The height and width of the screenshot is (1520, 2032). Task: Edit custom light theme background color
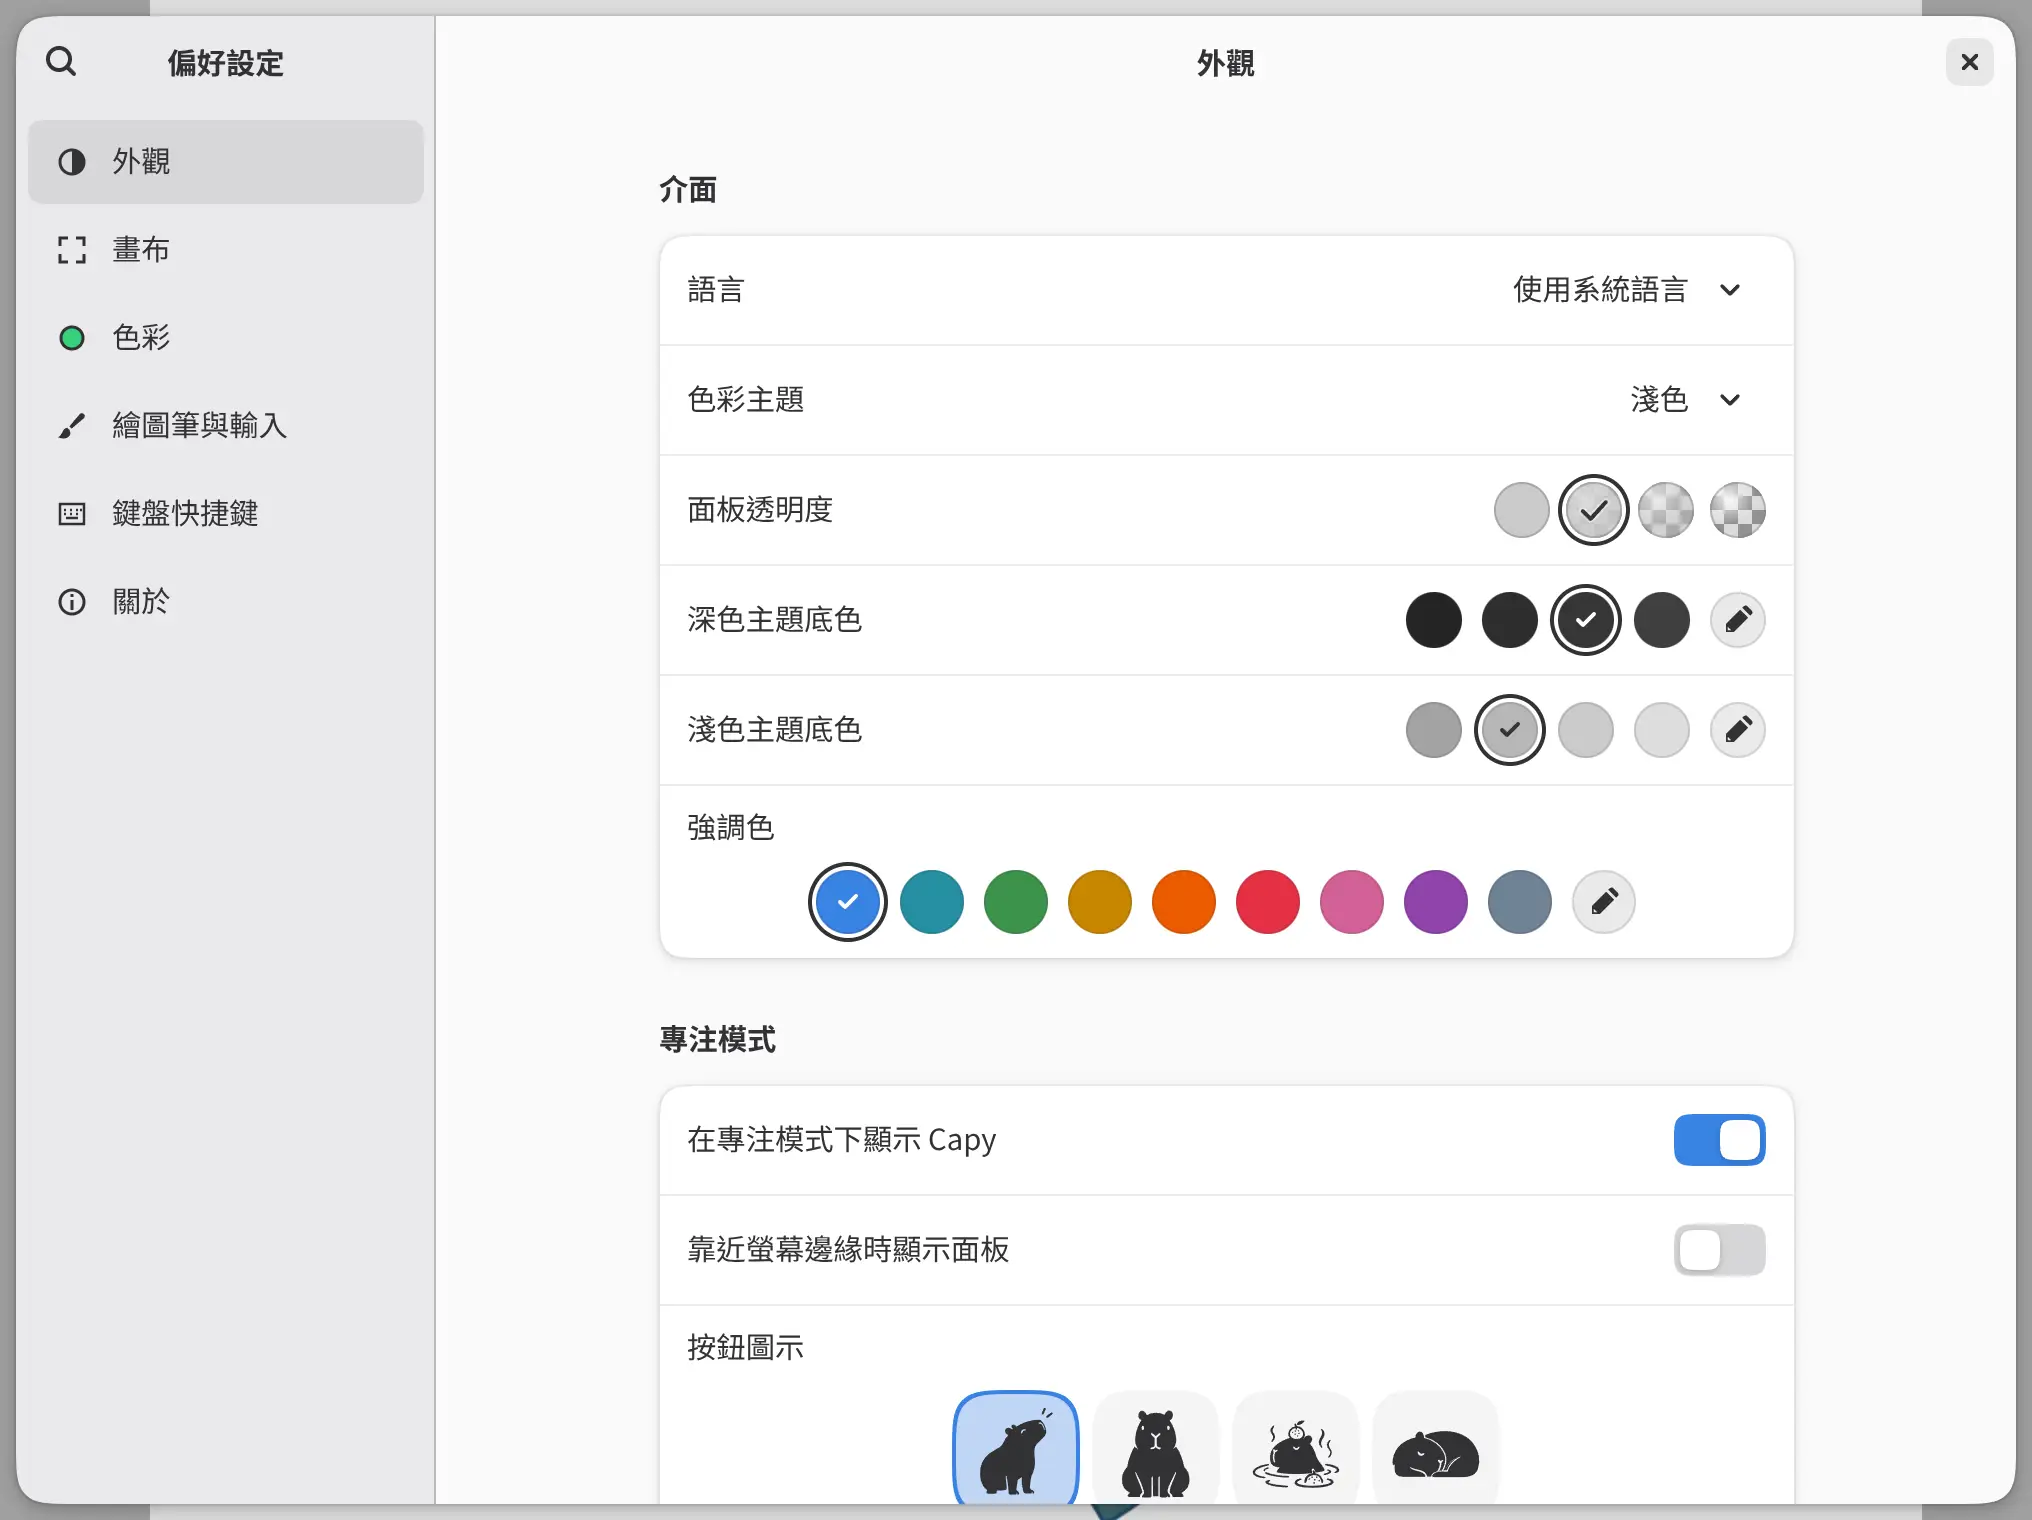(1738, 730)
